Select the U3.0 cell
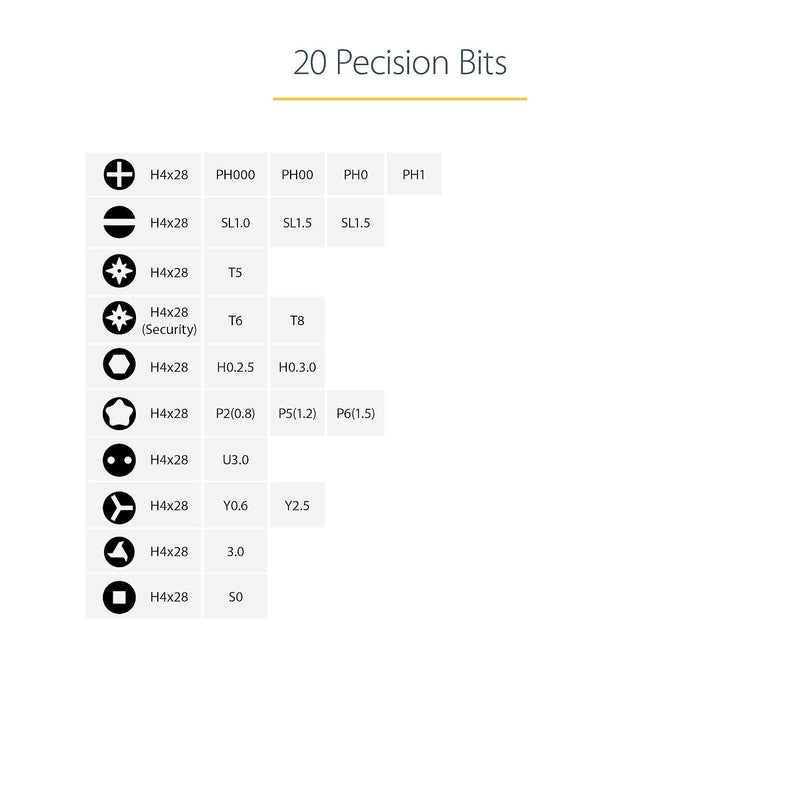 tap(235, 460)
